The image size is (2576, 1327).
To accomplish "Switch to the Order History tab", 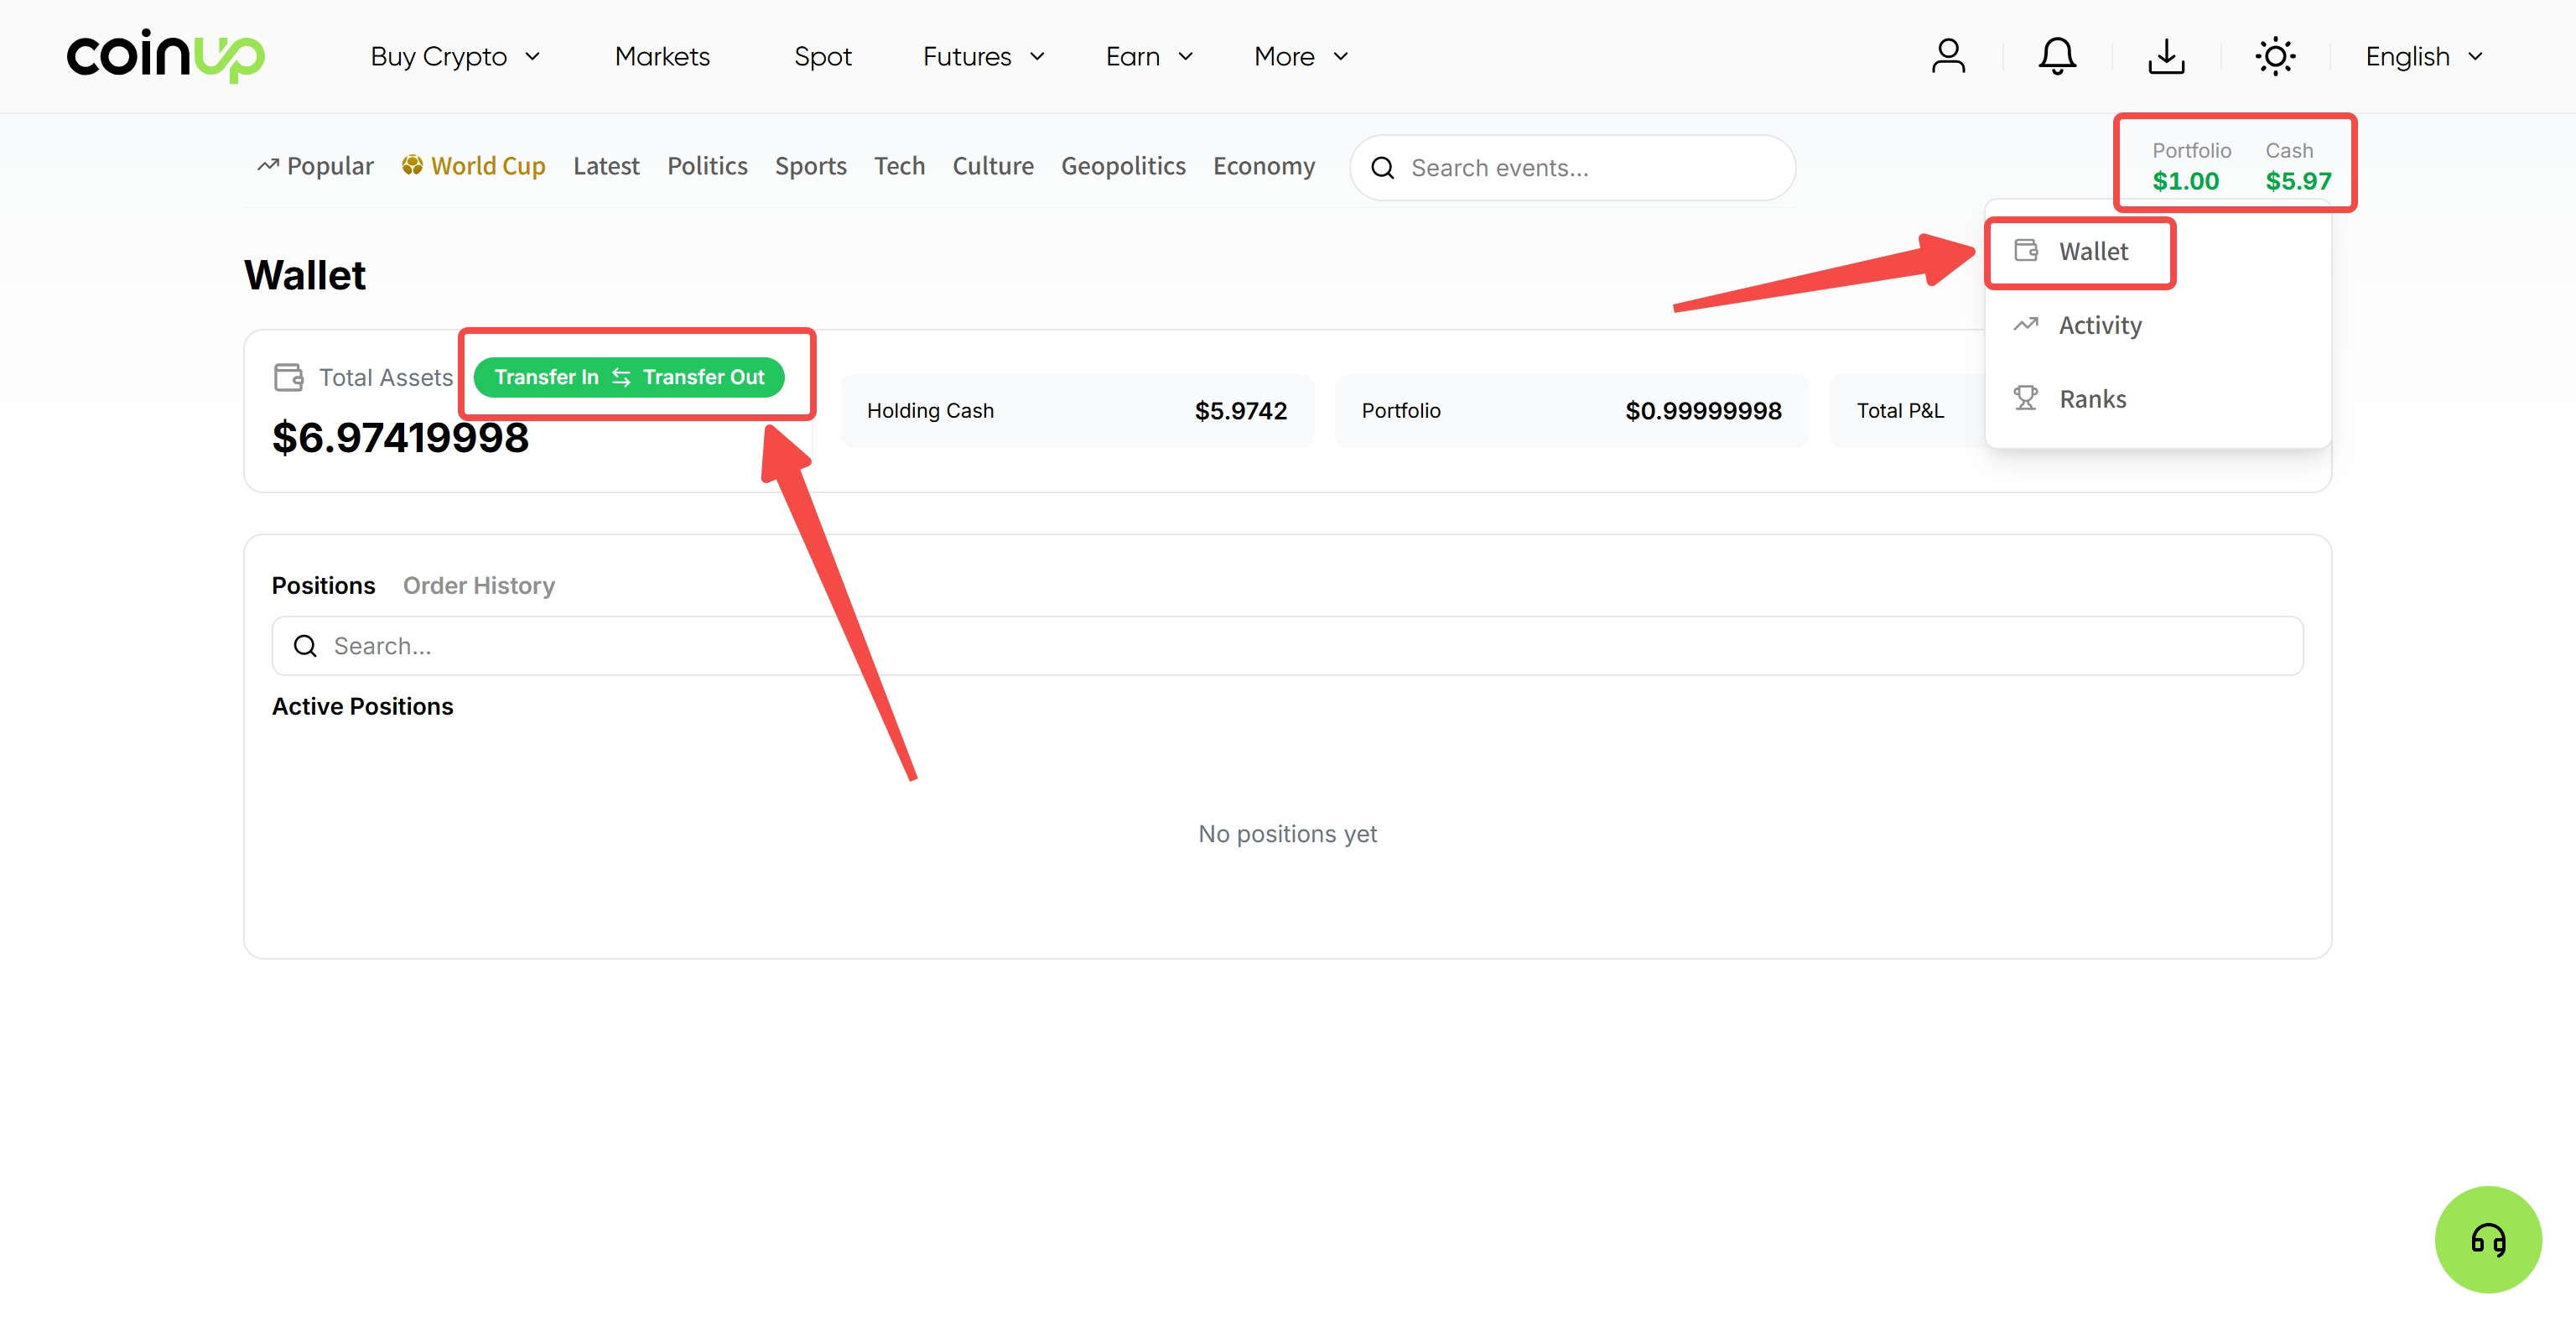I will click(478, 585).
